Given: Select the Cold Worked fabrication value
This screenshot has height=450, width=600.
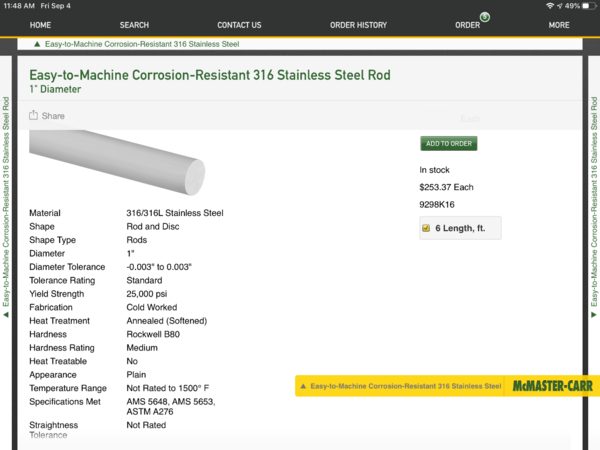Looking at the screenshot, I should point(152,307).
